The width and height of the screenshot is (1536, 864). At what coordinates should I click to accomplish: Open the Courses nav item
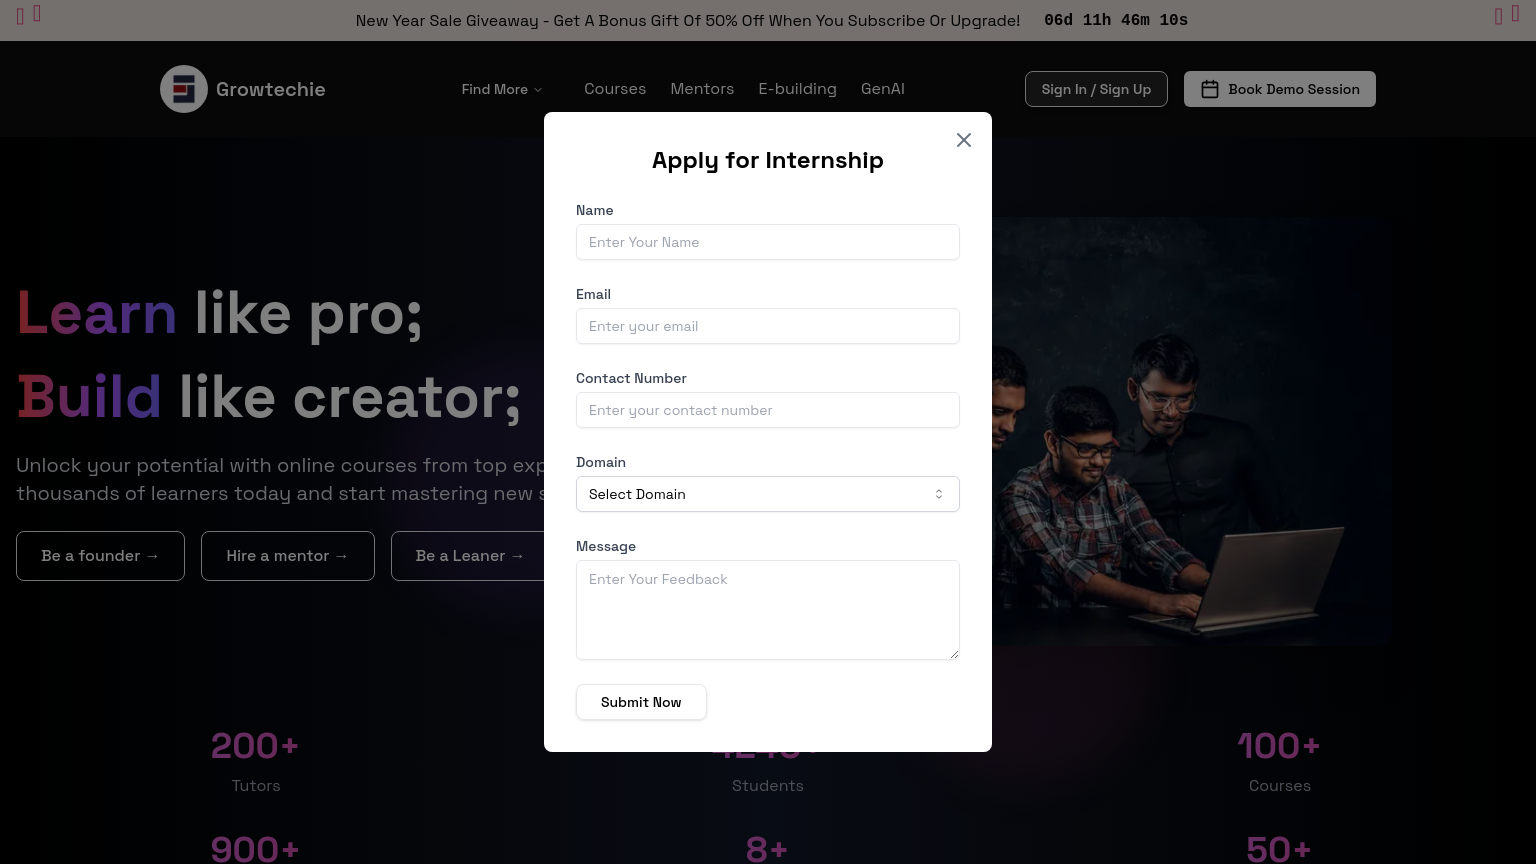[615, 89]
